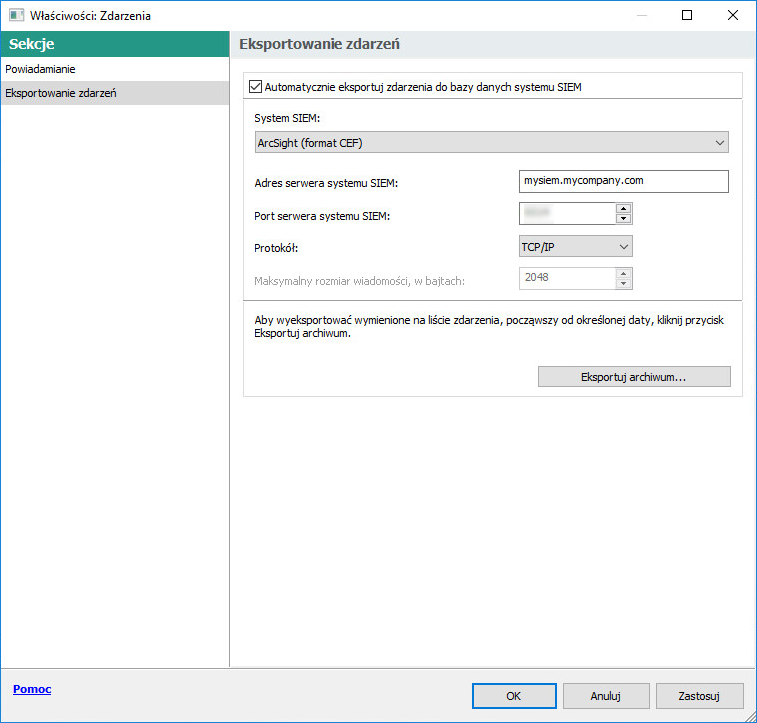The image size is (757, 723).
Task: Maximize the Właściwości: Zdarzenia window
Action: pos(687,16)
